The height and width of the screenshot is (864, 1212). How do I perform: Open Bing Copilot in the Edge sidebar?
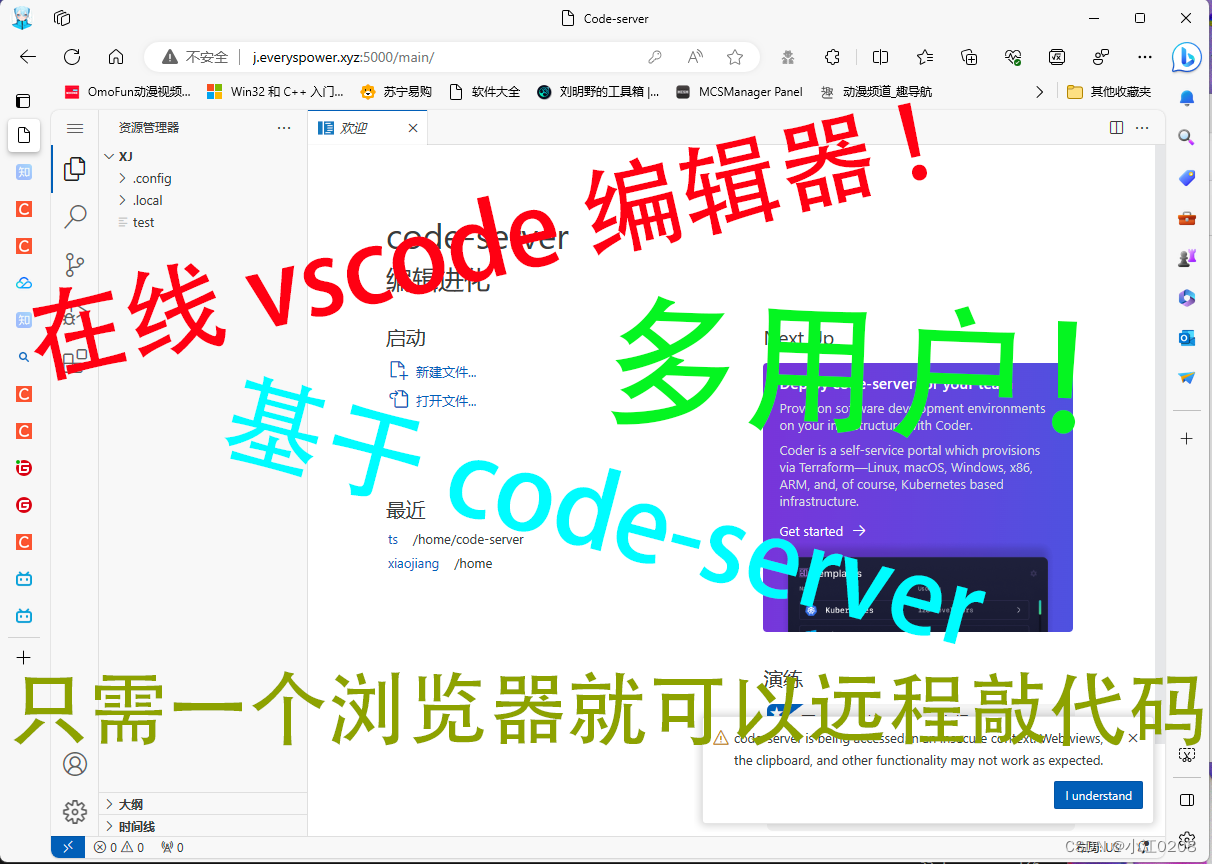[x=1186, y=58]
